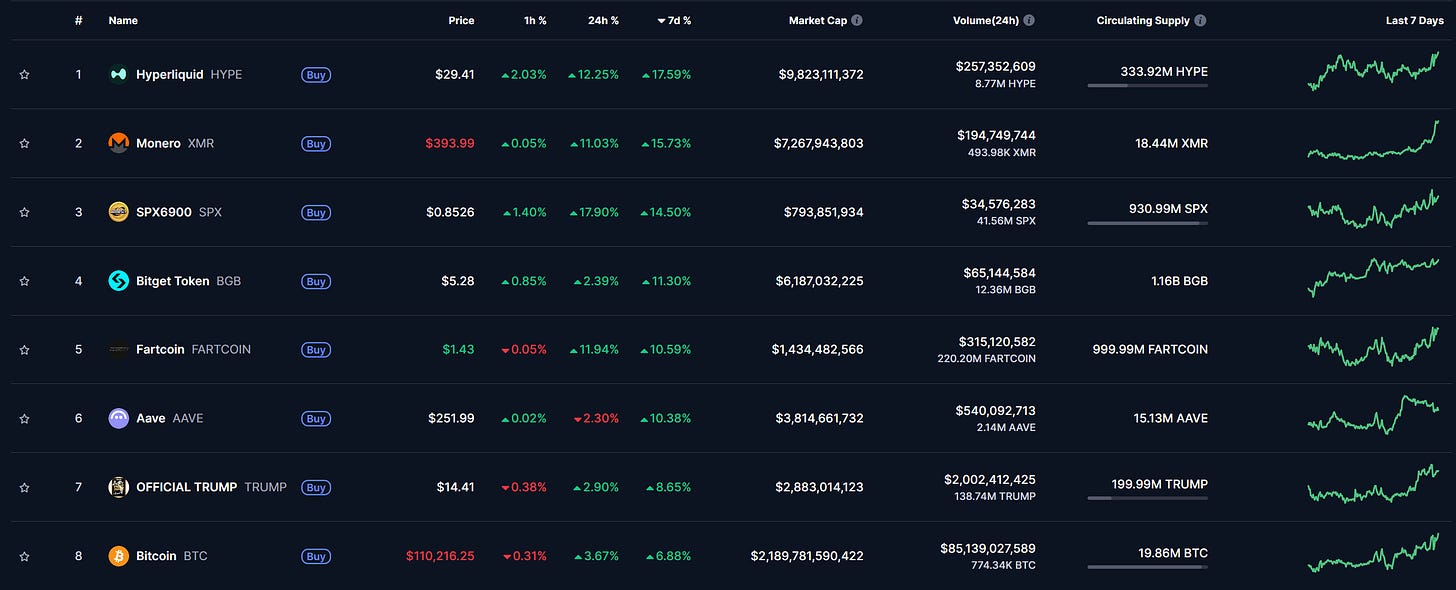Star Monero to add it to the watchlist

pos(24,144)
